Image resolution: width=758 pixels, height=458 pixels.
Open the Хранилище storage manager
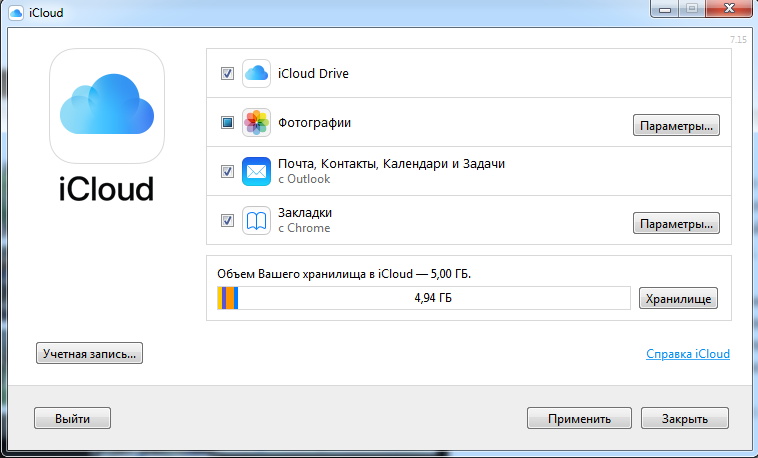click(x=678, y=298)
